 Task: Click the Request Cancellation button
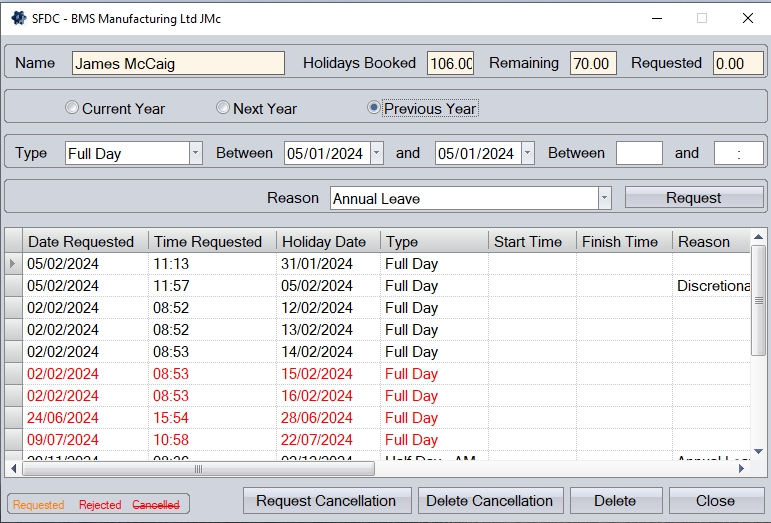tap(326, 501)
